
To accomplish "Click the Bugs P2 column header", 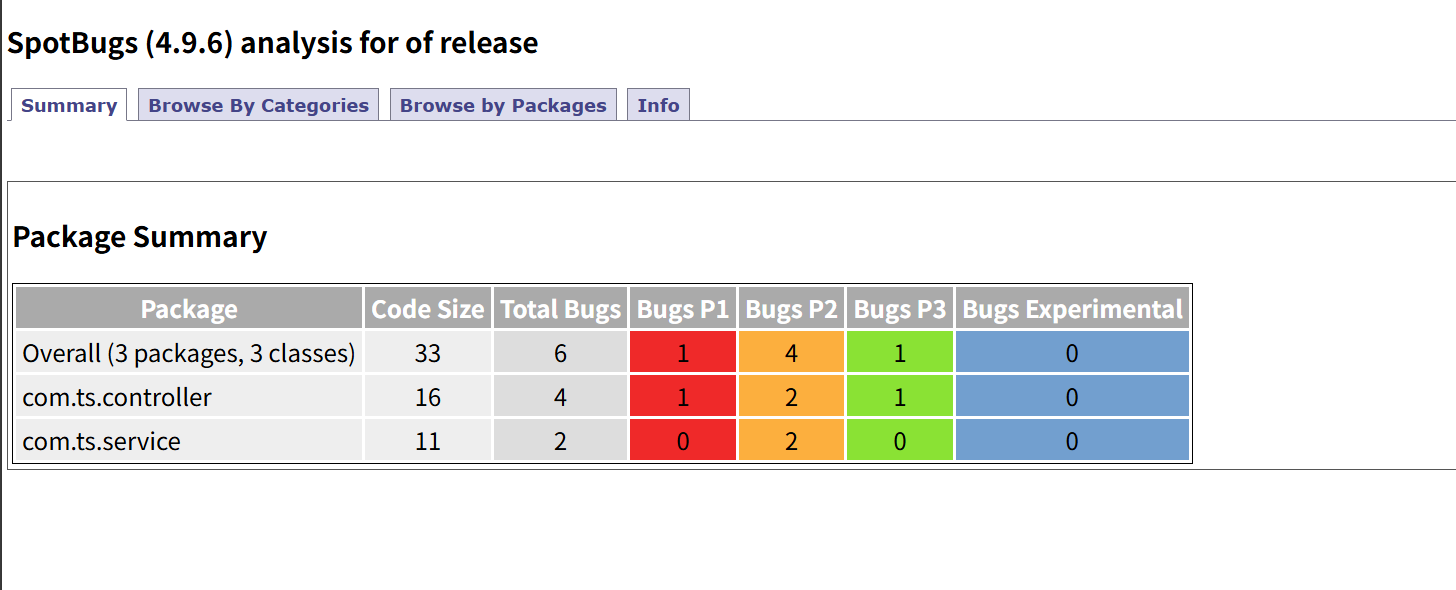I will click(791, 309).
